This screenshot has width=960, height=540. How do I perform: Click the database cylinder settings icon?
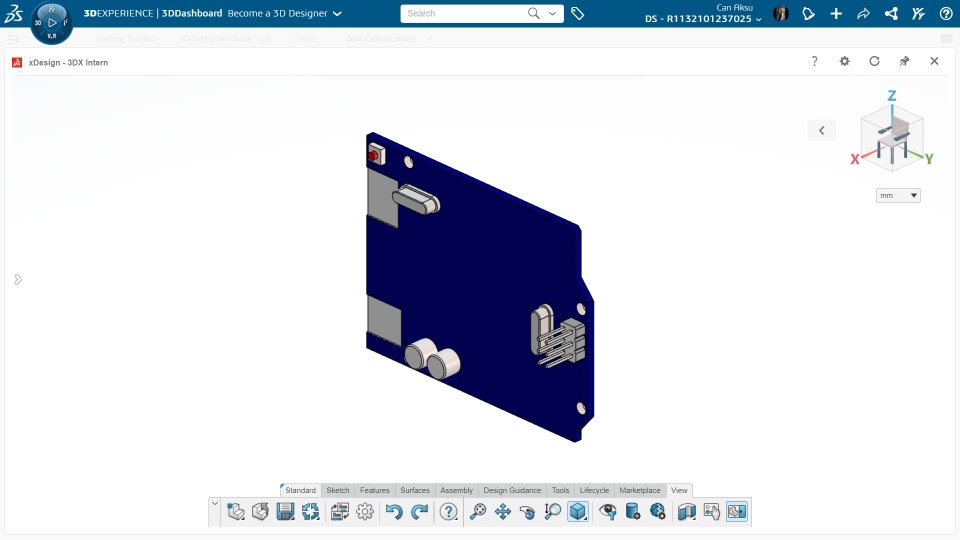tap(632, 511)
